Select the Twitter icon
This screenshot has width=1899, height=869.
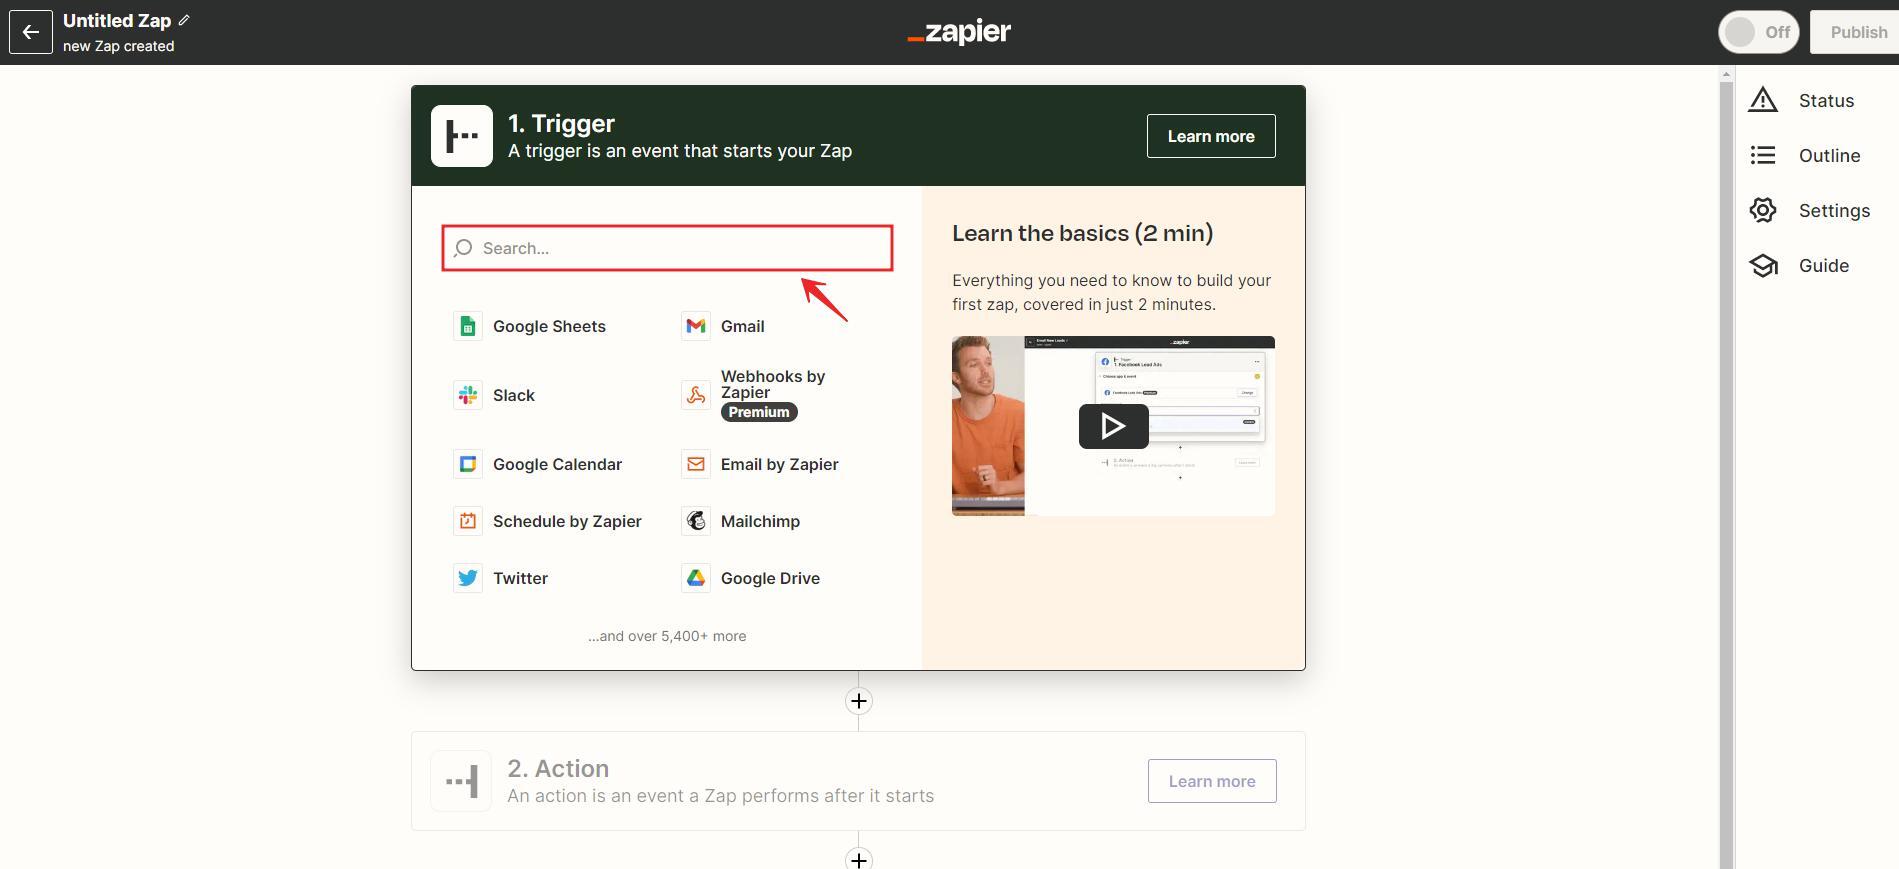pos(467,578)
